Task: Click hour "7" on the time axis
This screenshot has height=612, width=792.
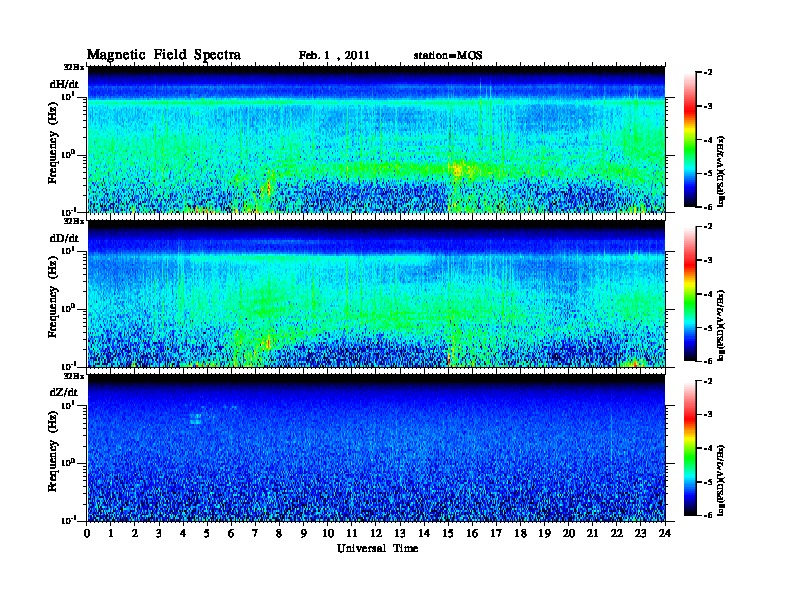Action: [x=255, y=533]
